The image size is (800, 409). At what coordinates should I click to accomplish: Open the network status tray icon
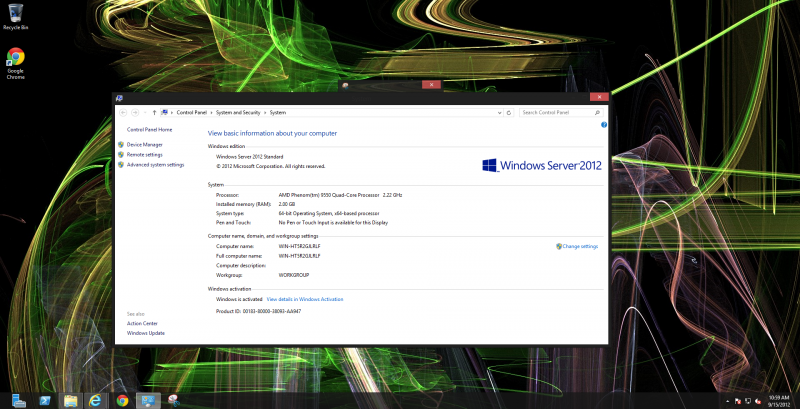pyautogui.click(x=748, y=401)
